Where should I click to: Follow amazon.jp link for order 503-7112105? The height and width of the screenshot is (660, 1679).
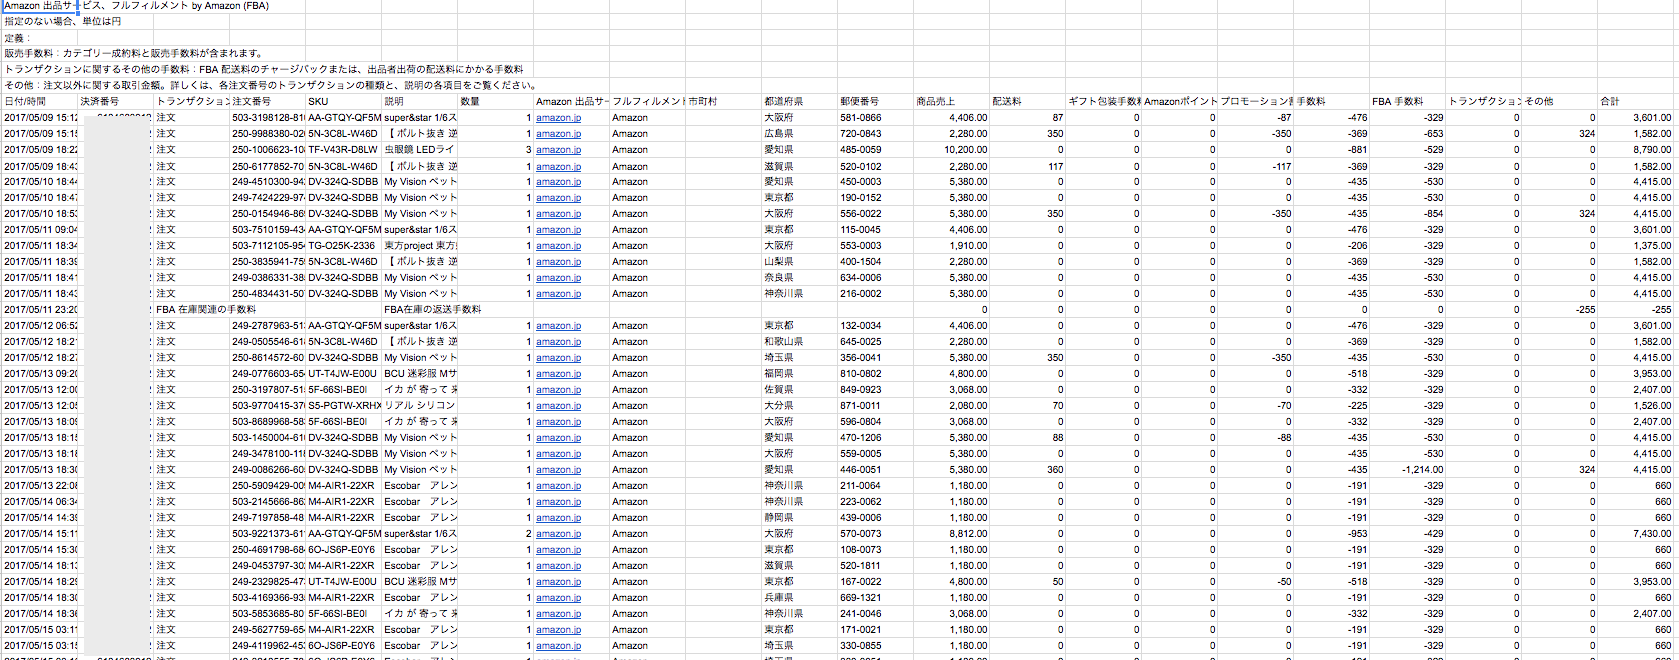(558, 246)
